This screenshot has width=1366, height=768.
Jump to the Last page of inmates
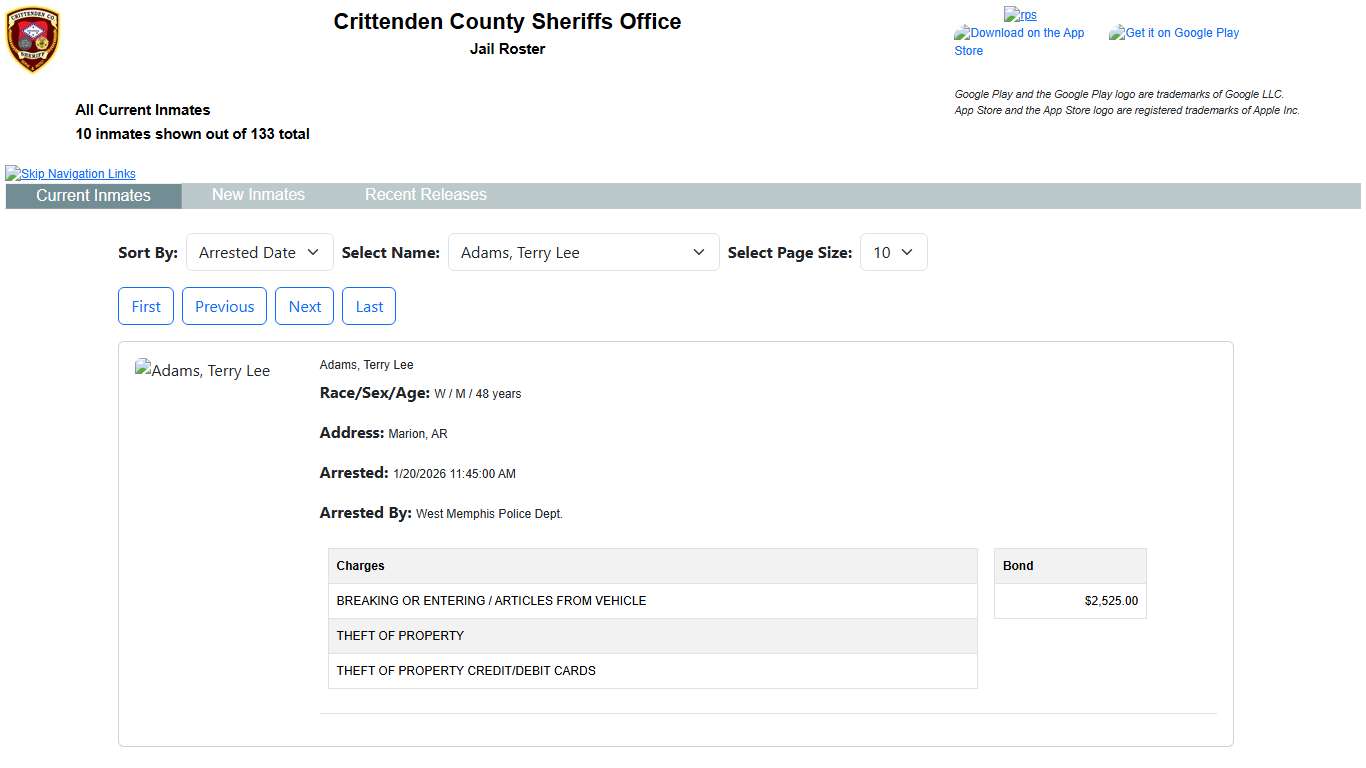point(369,307)
